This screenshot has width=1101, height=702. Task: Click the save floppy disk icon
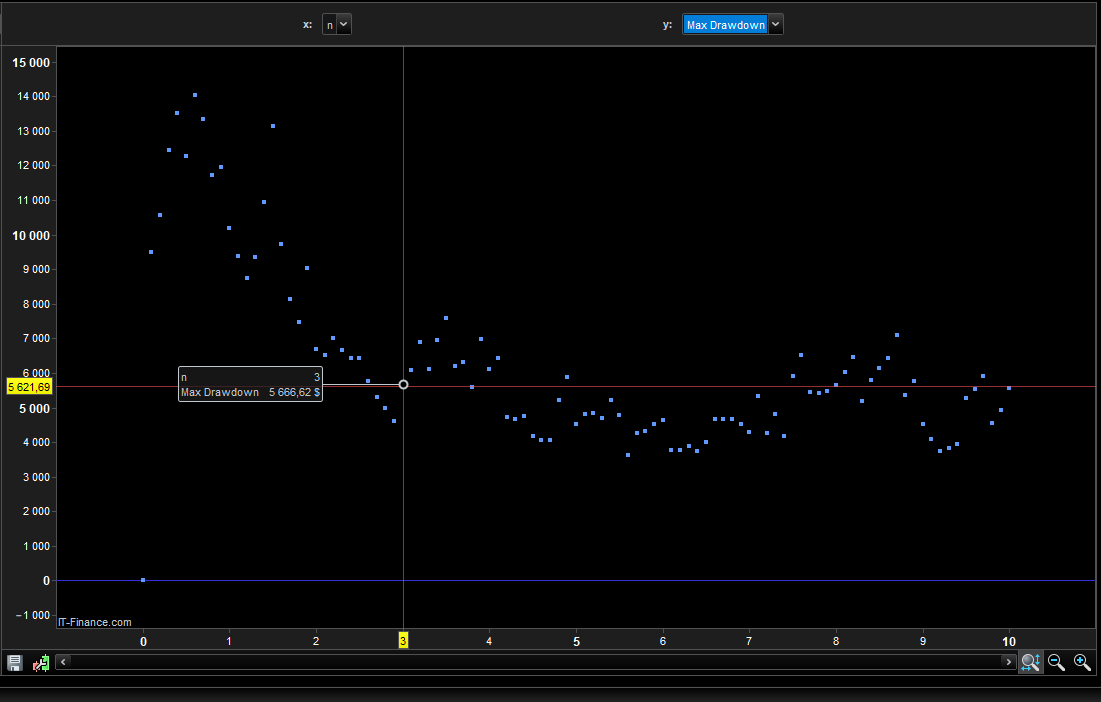click(x=15, y=663)
